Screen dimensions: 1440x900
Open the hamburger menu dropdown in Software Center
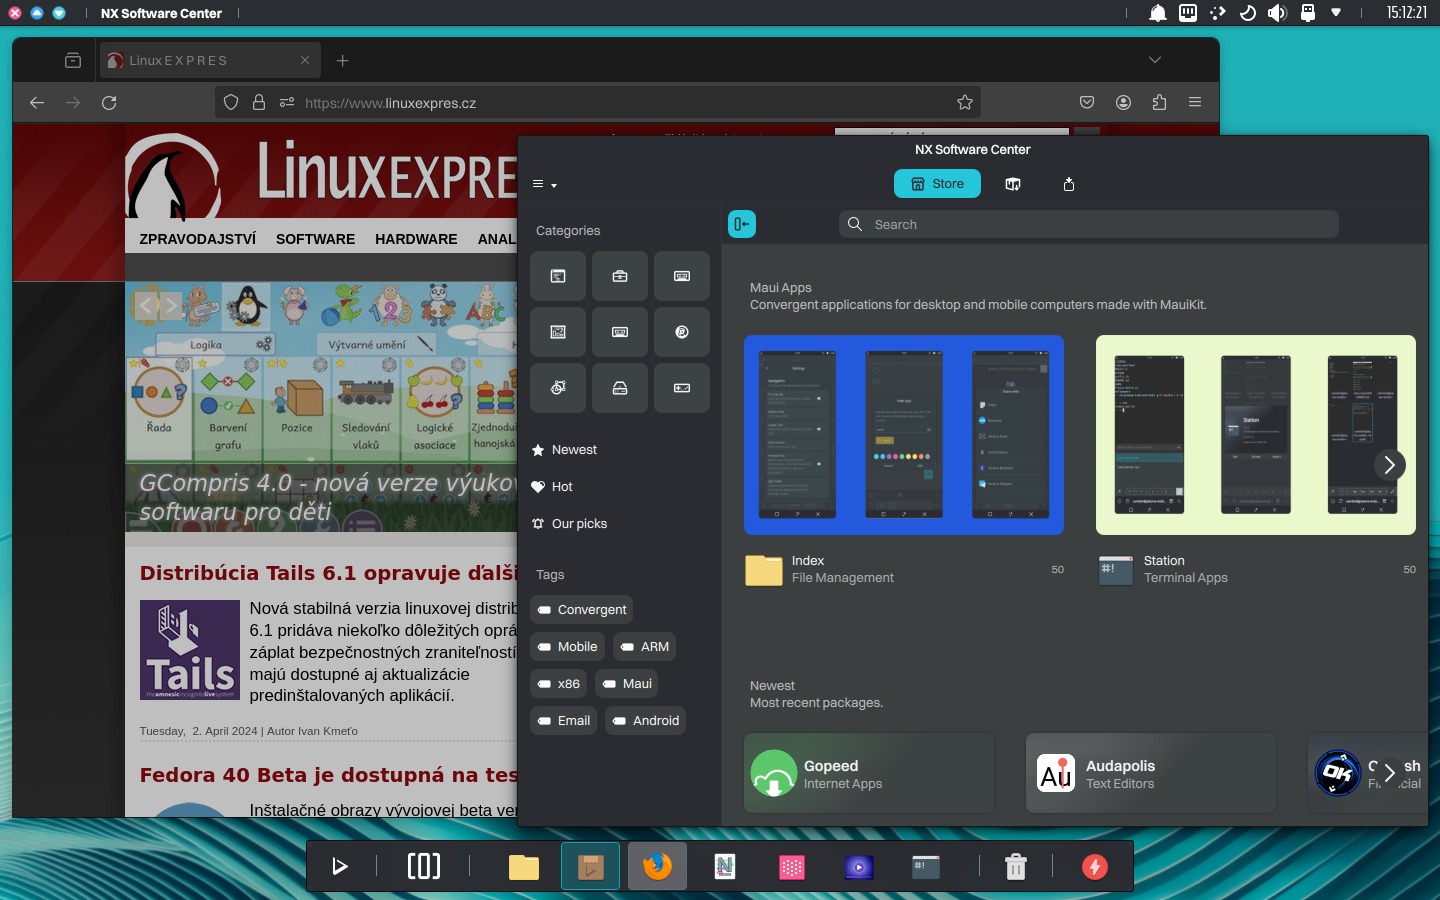pyautogui.click(x=544, y=184)
